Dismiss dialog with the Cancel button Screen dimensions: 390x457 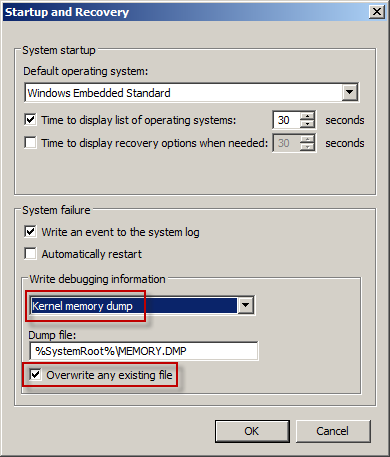click(x=333, y=431)
